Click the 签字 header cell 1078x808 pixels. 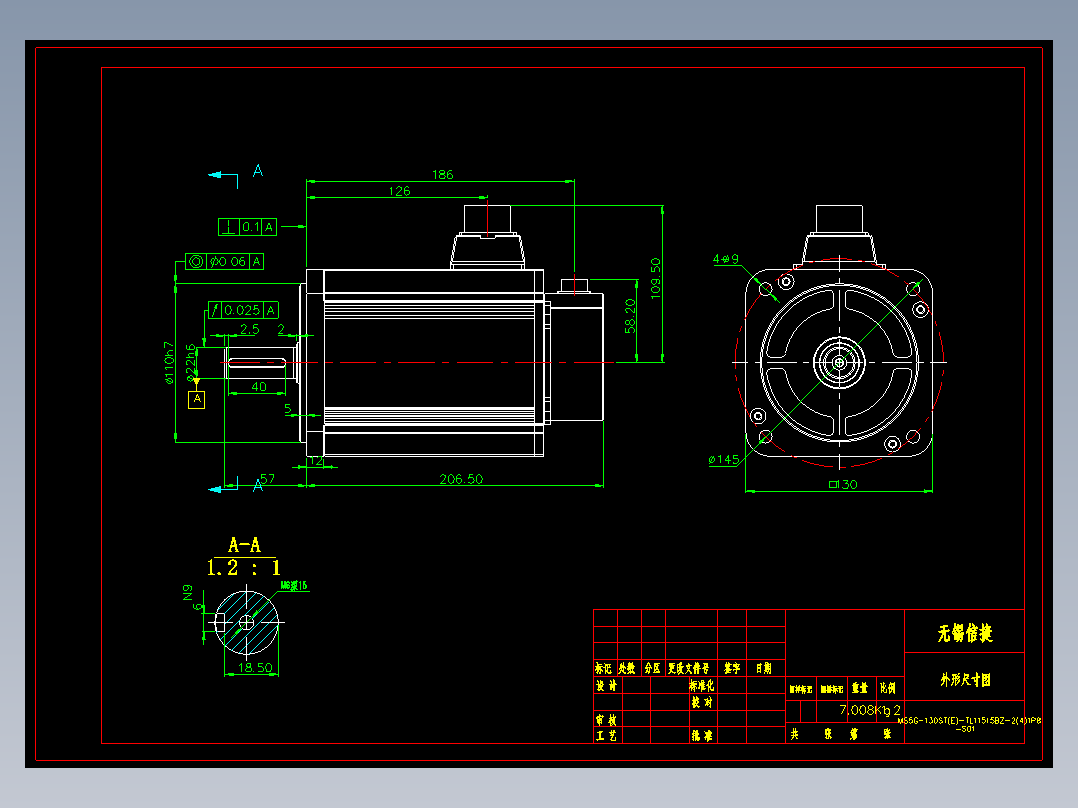click(x=732, y=668)
